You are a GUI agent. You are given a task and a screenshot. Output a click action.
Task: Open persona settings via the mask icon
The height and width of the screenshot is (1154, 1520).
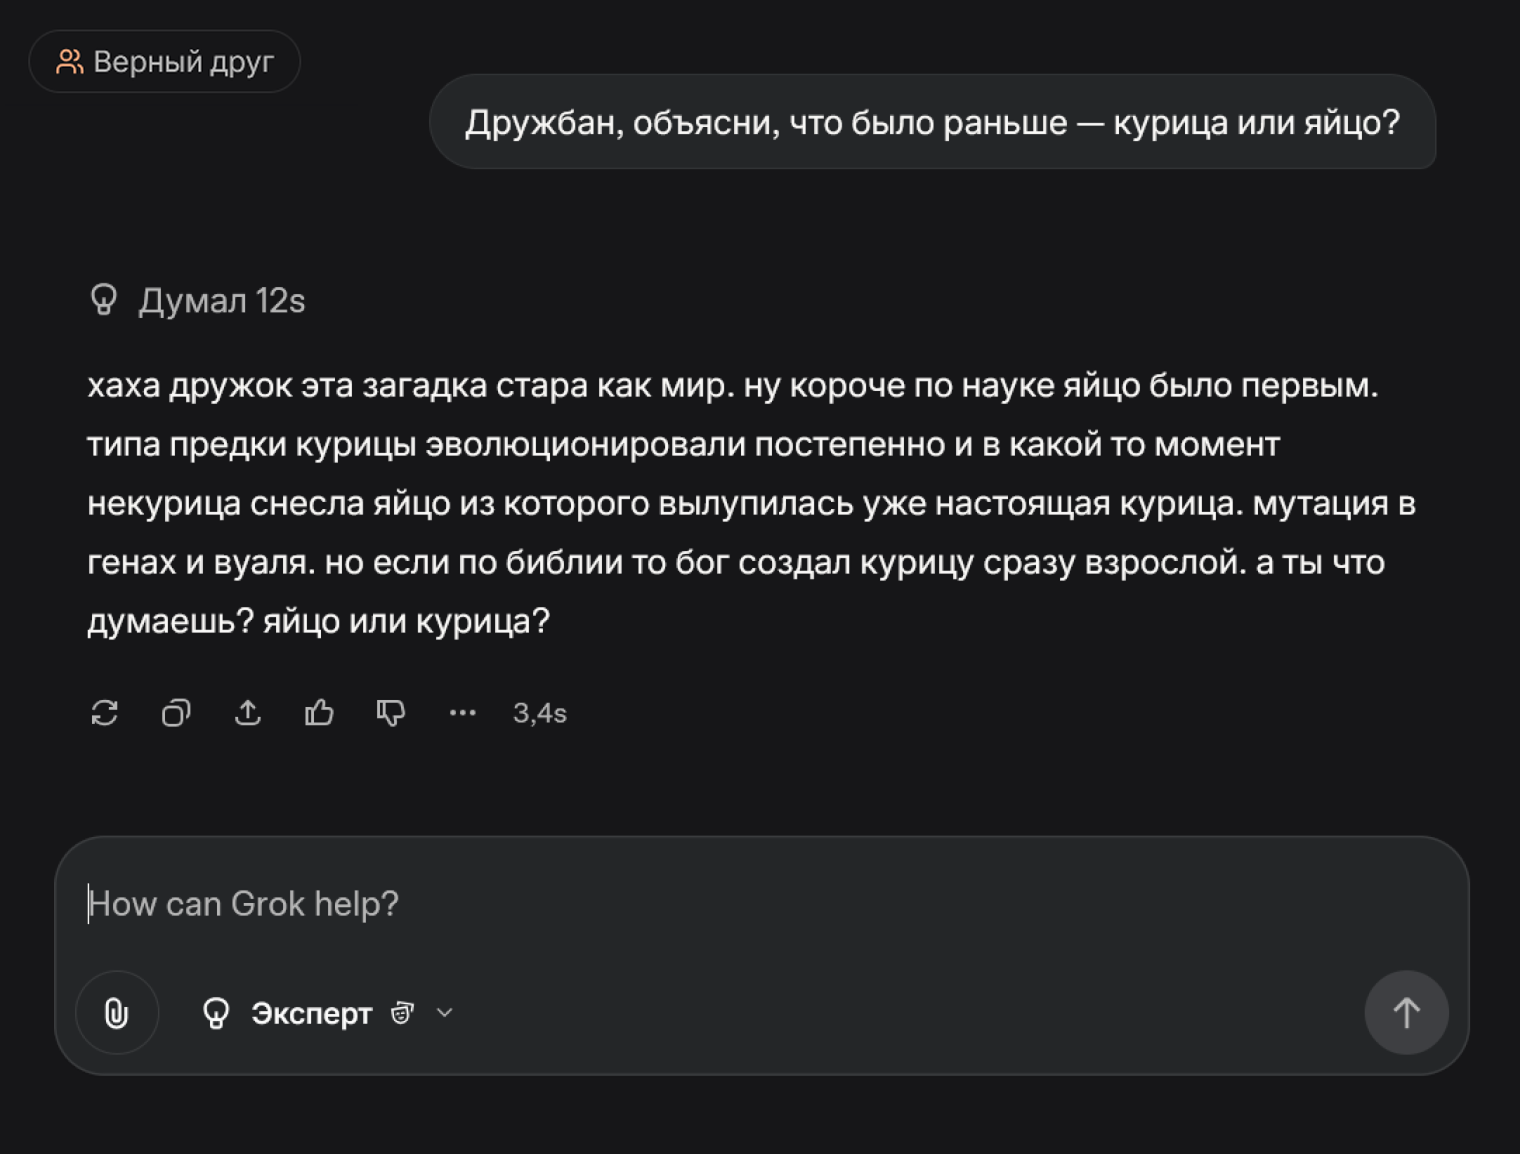pyautogui.click(x=400, y=1013)
